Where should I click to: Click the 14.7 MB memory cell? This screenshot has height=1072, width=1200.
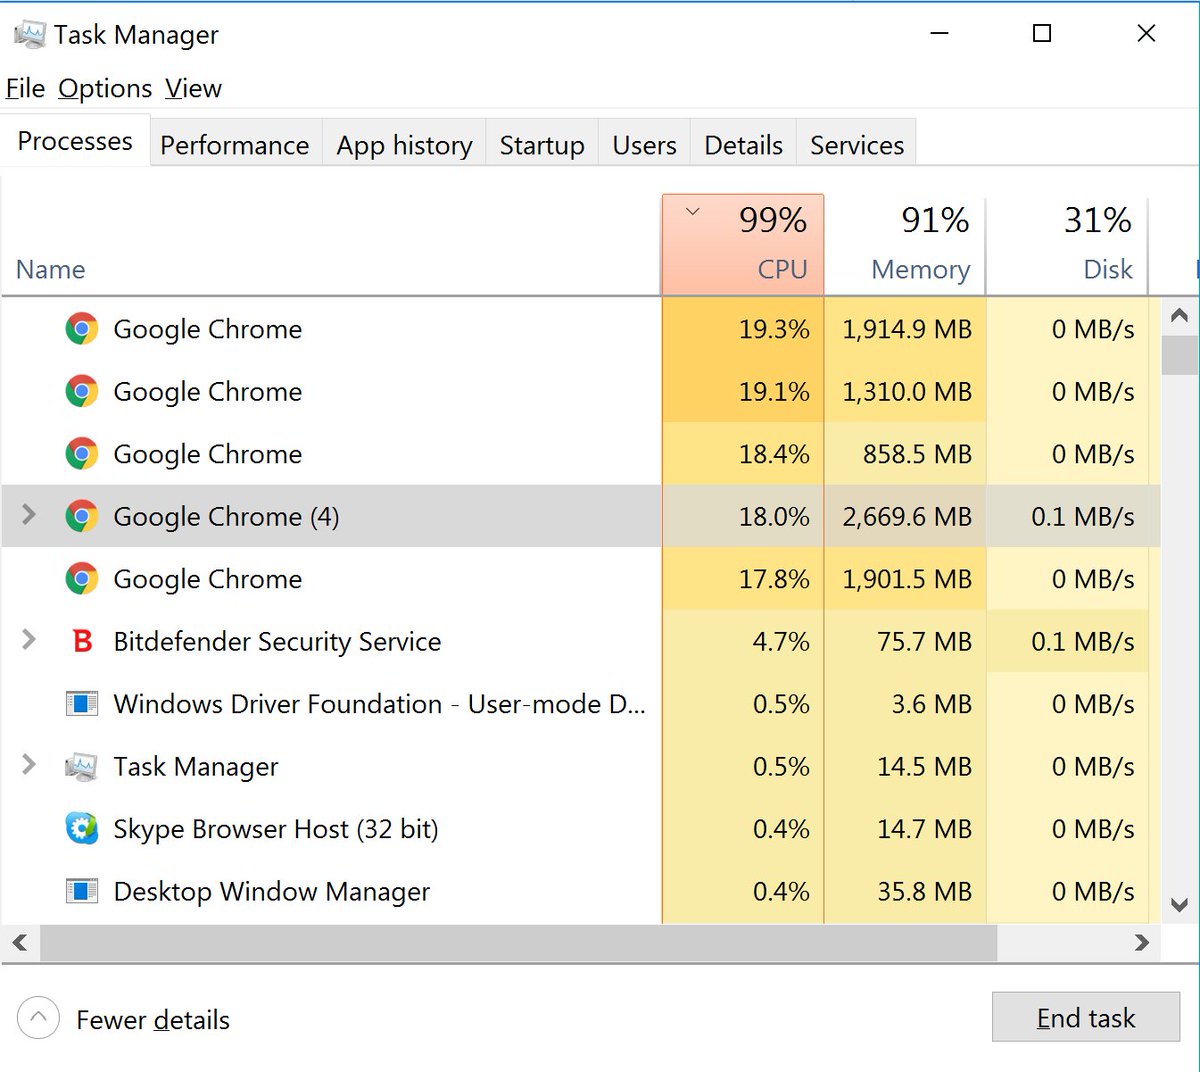906,829
